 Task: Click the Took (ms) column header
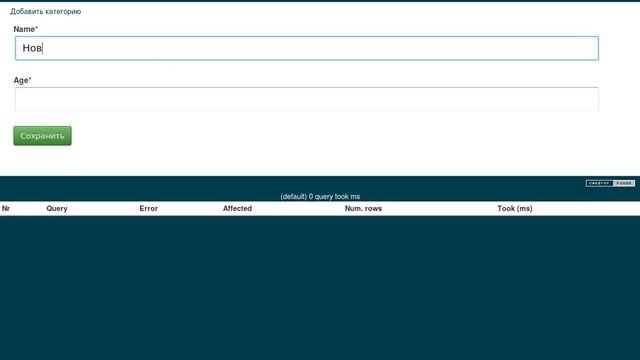515,209
